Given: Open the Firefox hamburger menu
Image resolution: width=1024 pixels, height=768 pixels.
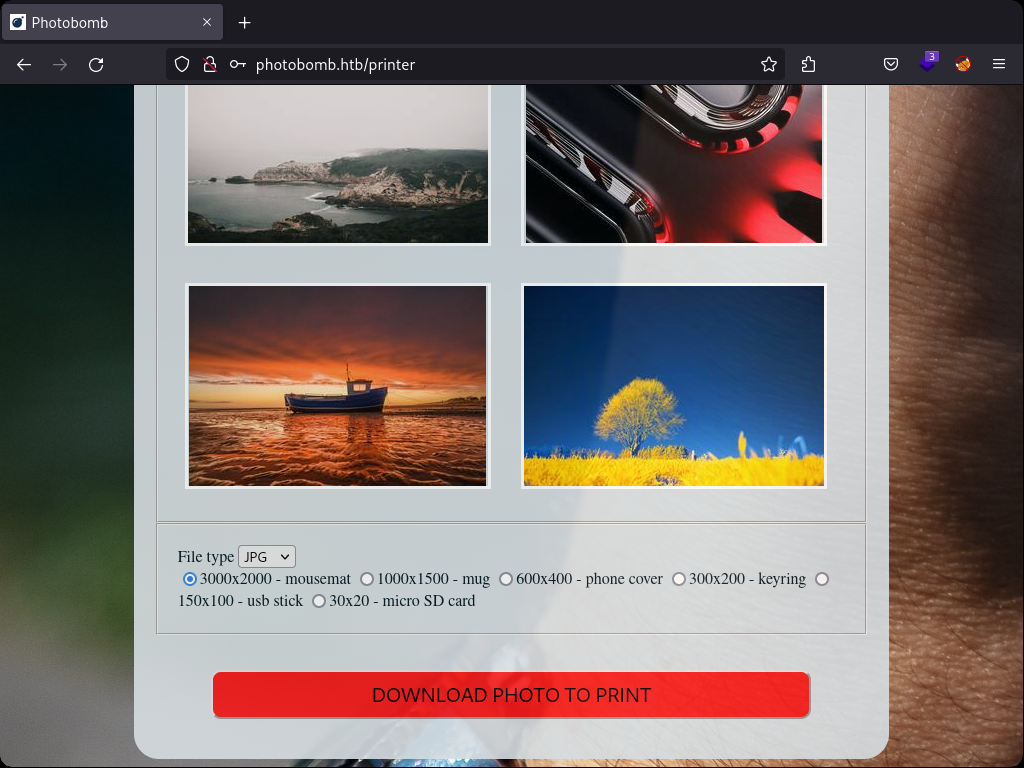Looking at the screenshot, I should click(998, 64).
